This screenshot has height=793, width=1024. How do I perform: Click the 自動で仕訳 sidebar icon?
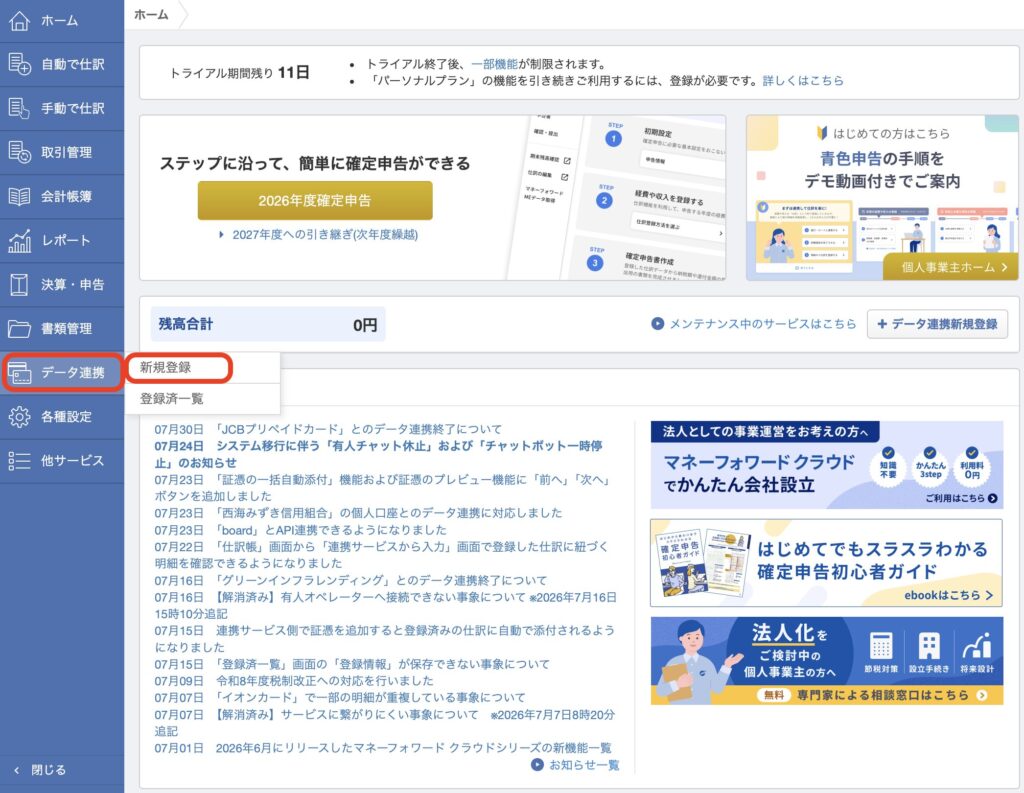(x=19, y=64)
